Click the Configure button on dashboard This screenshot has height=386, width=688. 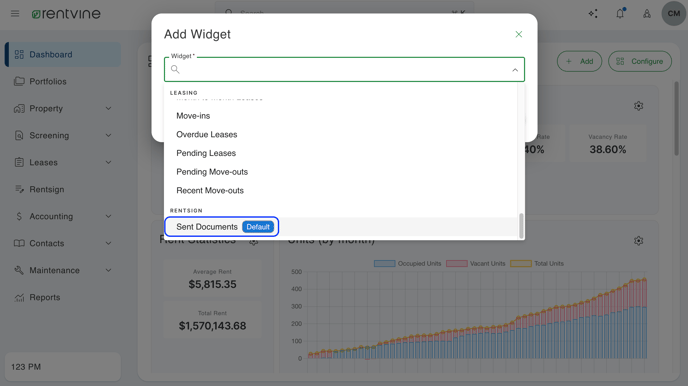click(640, 61)
